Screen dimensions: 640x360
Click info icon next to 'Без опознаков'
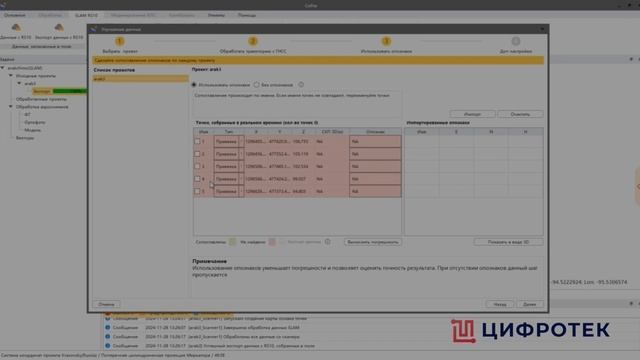301,85
